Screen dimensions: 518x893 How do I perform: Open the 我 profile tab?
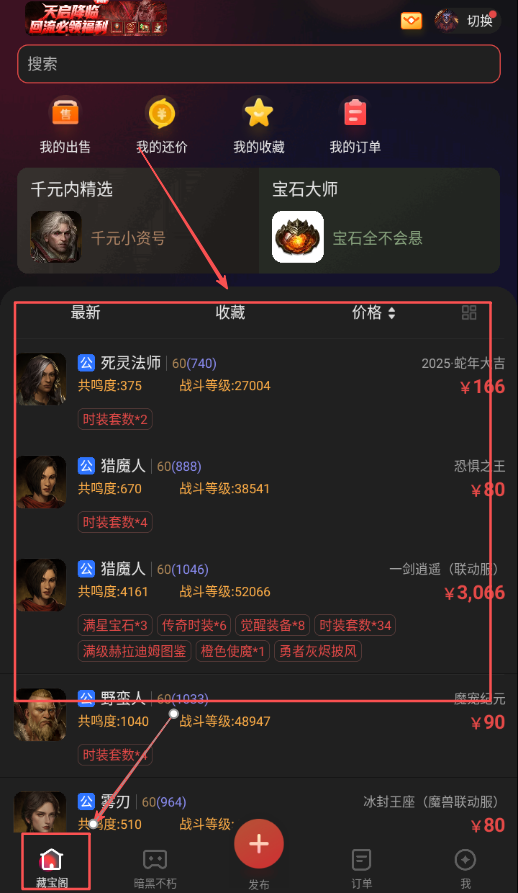pos(465,868)
